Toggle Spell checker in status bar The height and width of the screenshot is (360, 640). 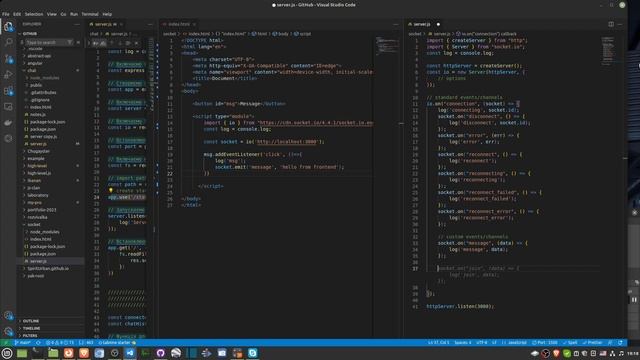click(570, 342)
